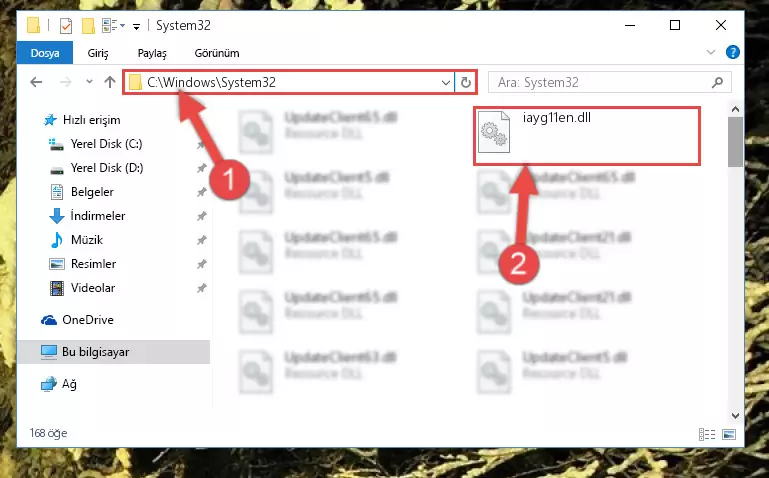Screen dimensions: 769x478
Task: Go up one folder level
Action: coord(110,82)
